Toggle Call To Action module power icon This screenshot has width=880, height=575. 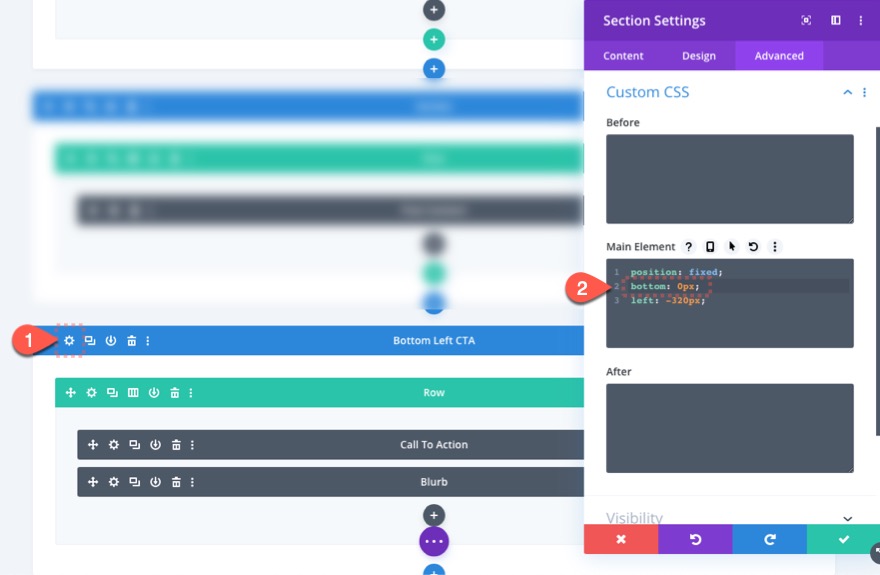pyautogui.click(x=155, y=445)
